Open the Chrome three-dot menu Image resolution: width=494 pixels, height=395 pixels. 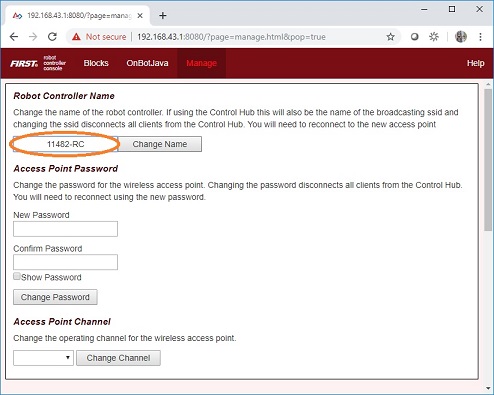pyautogui.click(x=480, y=37)
